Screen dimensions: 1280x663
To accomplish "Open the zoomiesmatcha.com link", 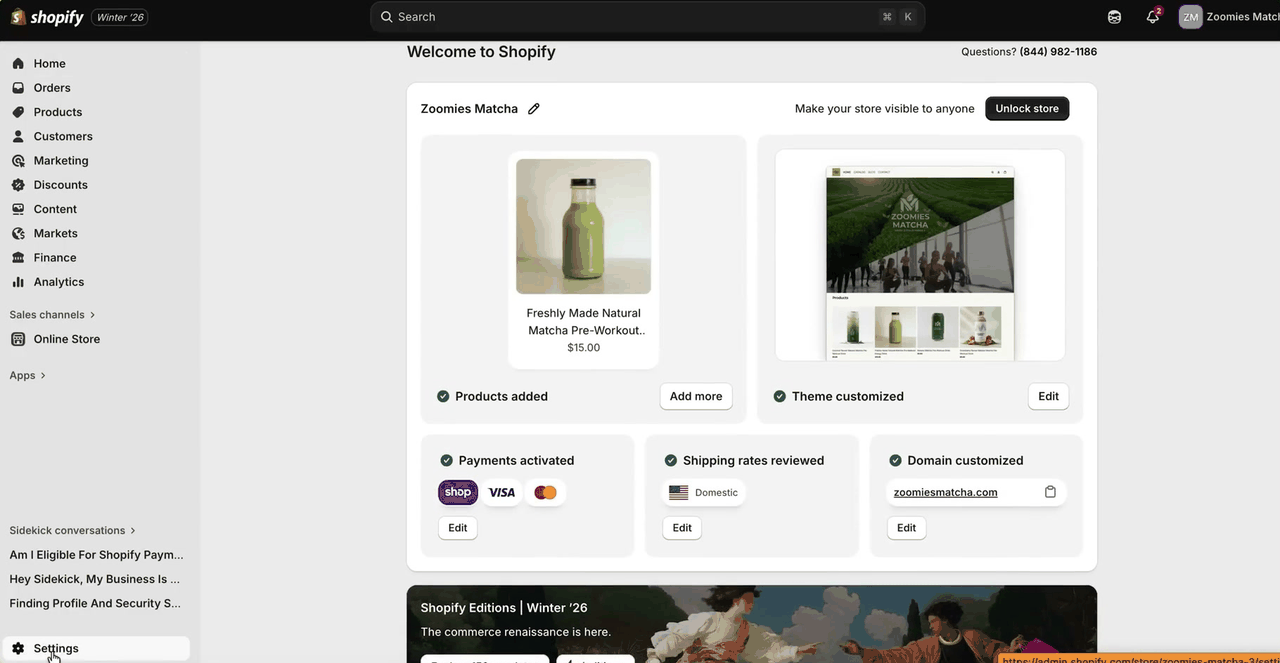I will click(945, 492).
